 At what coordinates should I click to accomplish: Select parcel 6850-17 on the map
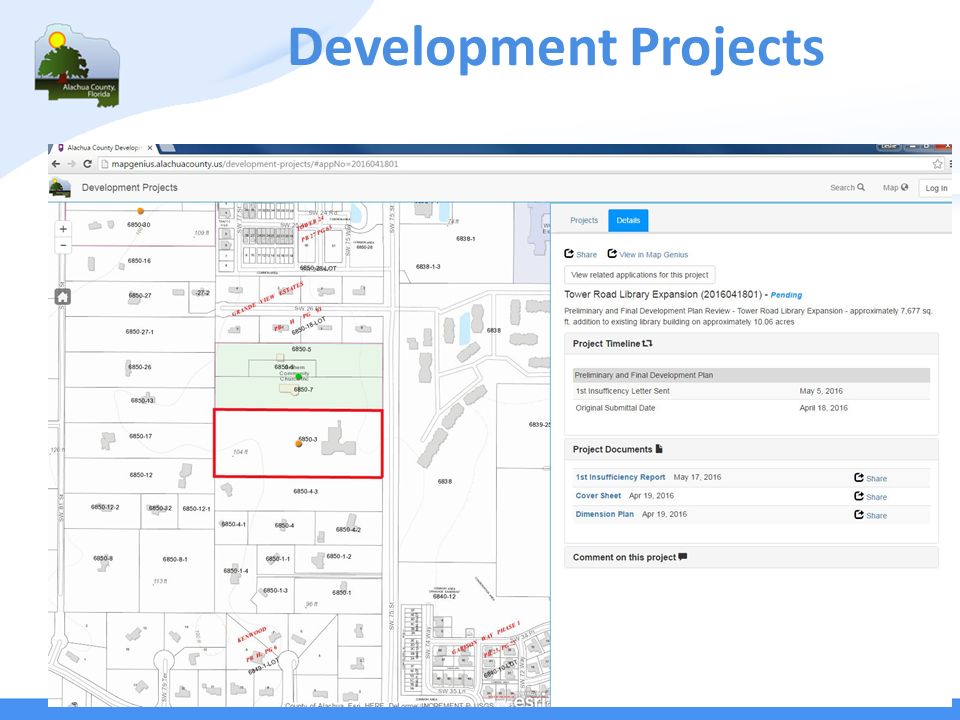point(140,436)
